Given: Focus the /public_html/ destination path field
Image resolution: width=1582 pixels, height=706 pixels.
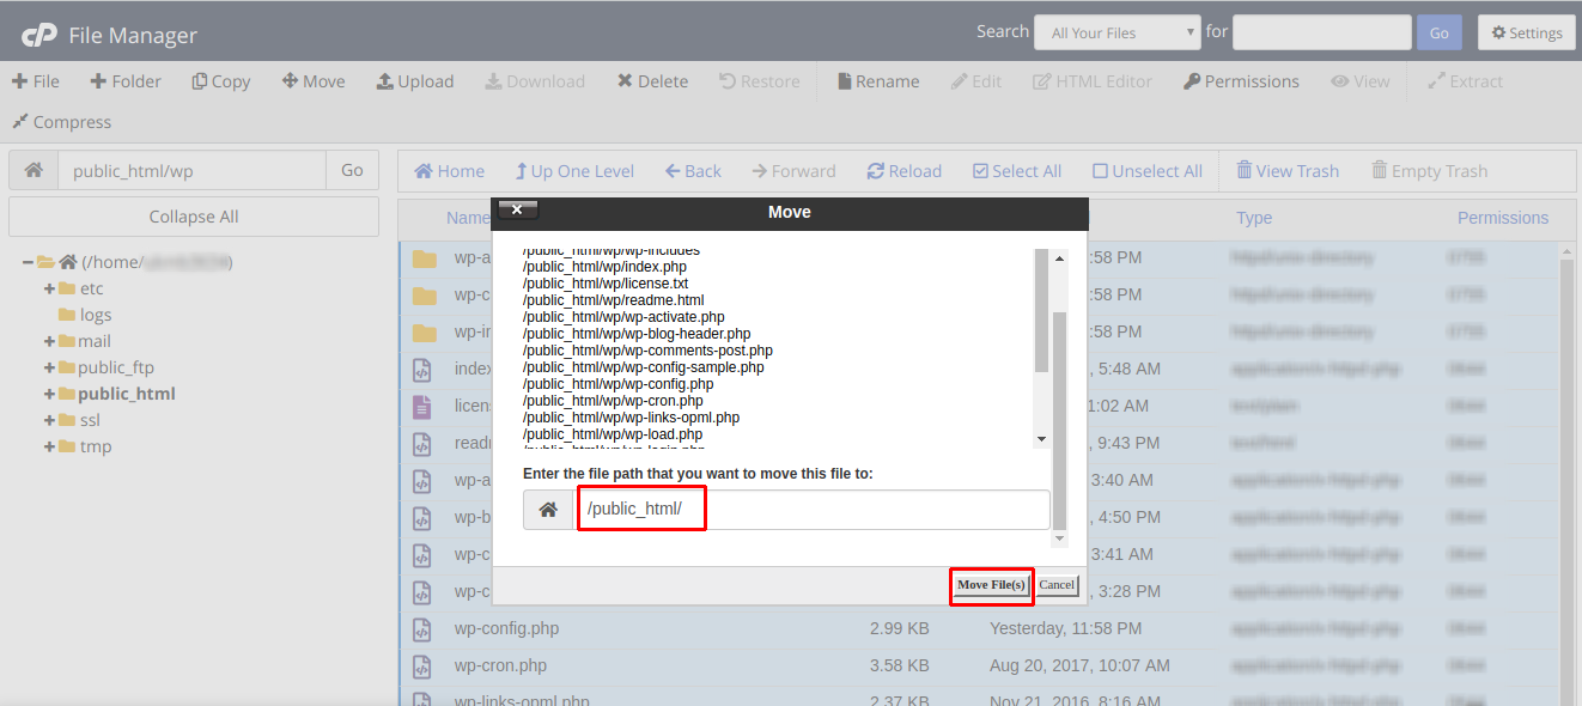Looking at the screenshot, I should click(x=812, y=509).
